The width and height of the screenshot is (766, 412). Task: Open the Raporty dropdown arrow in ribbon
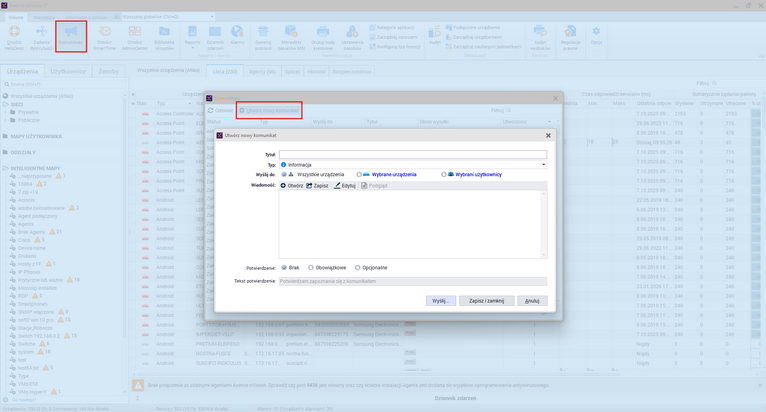pos(192,48)
